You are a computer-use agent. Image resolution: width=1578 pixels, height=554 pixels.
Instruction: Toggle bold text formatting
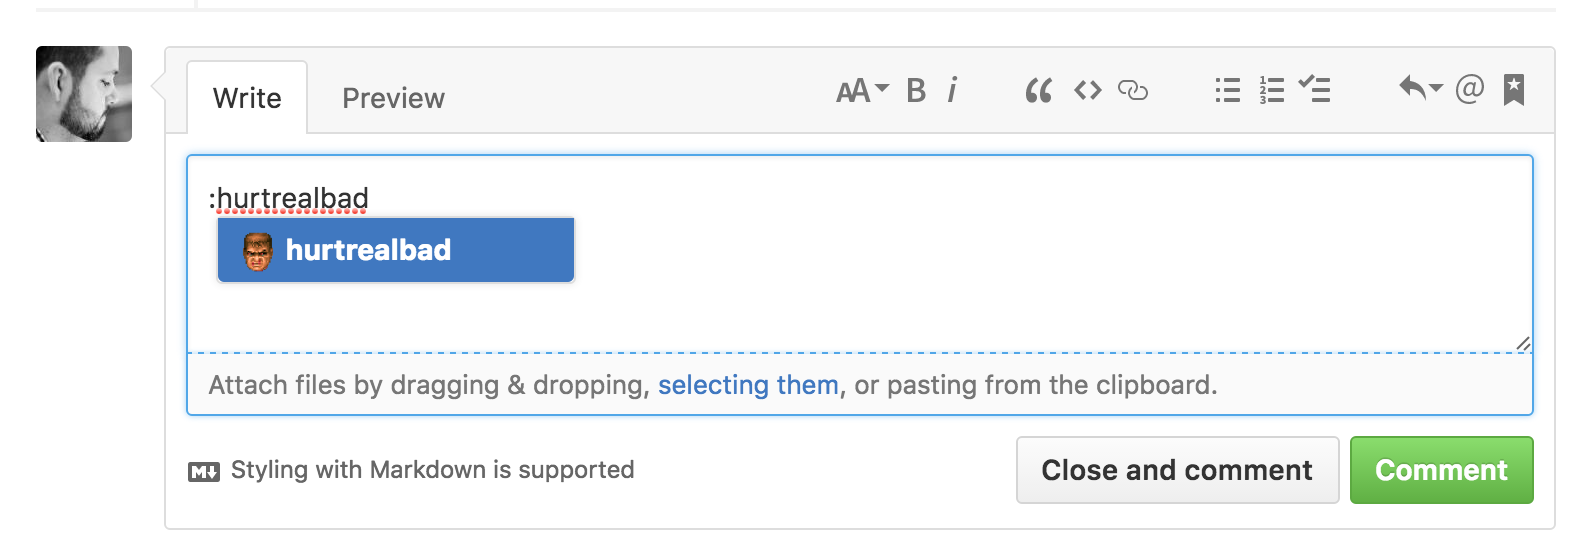[916, 91]
